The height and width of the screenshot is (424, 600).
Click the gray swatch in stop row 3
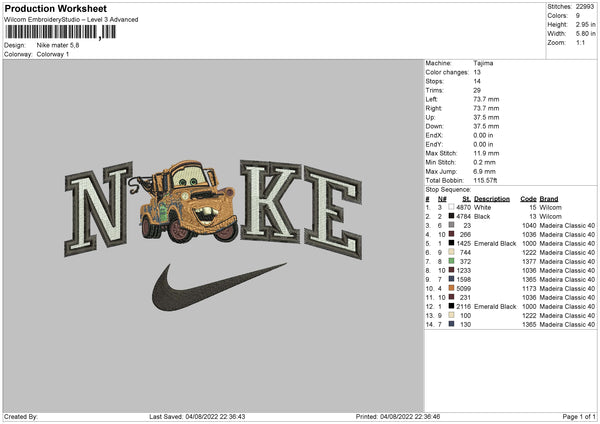tap(452, 225)
